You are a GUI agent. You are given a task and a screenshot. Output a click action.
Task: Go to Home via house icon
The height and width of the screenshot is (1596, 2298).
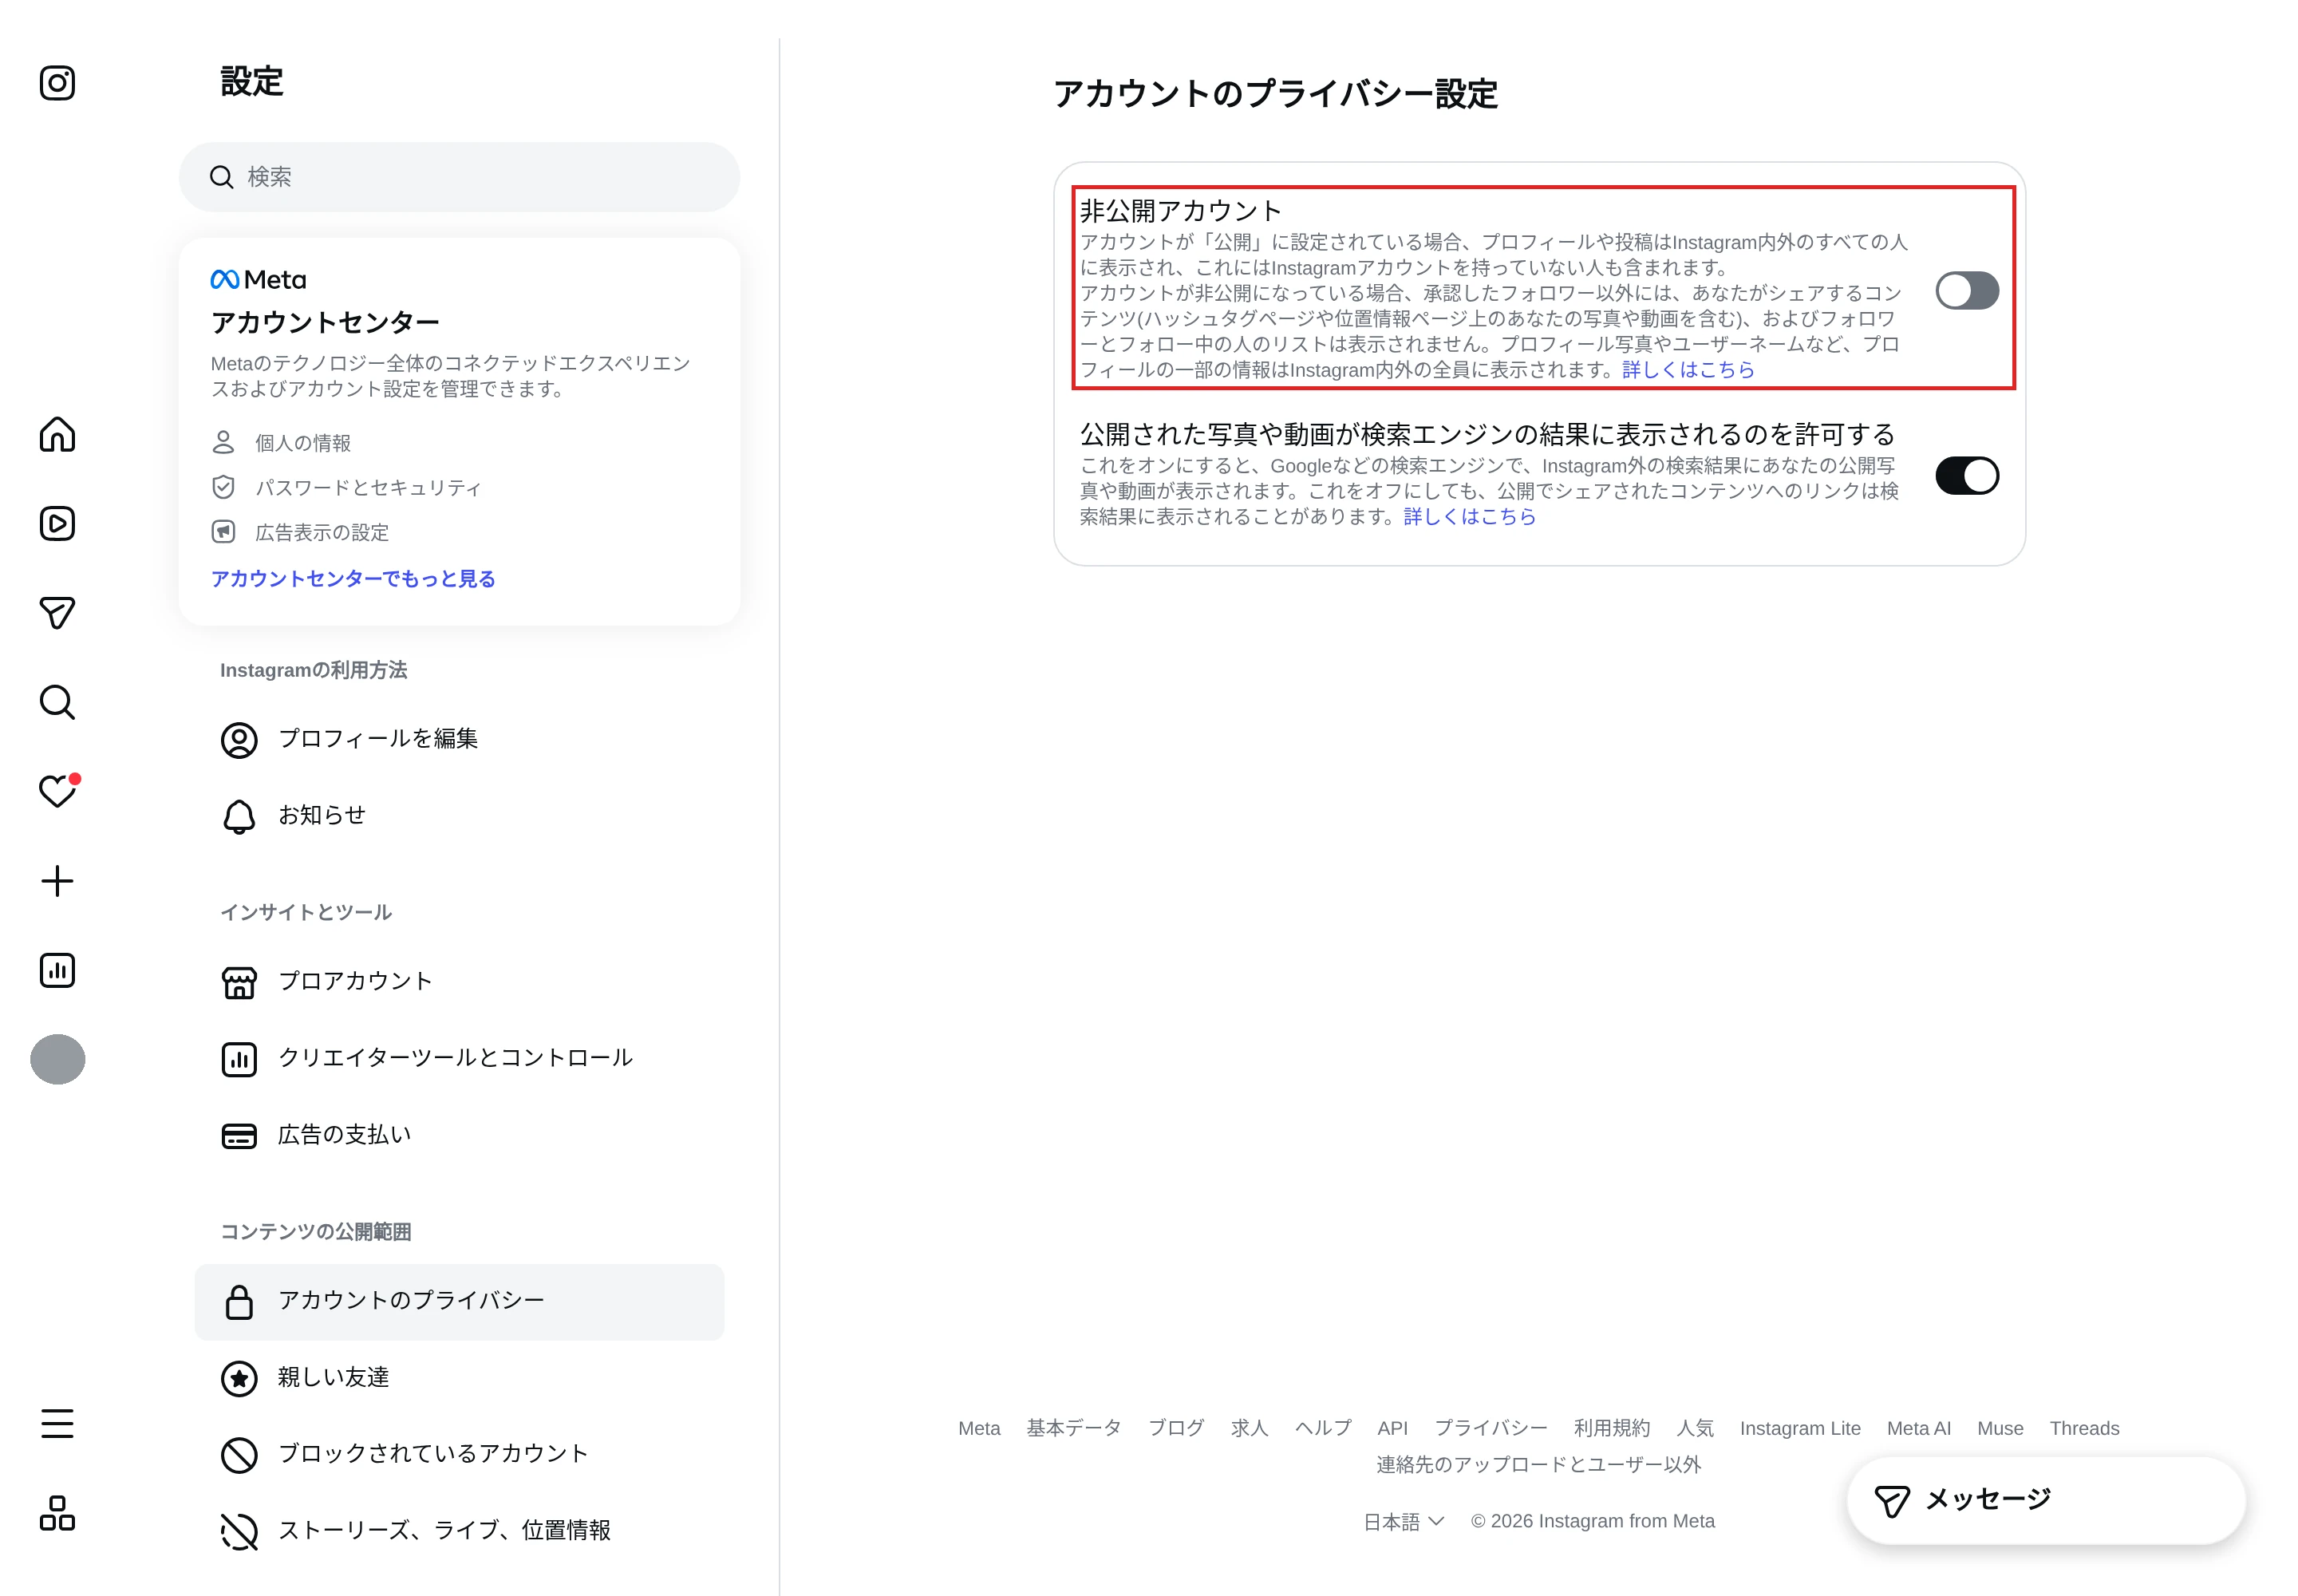click(x=57, y=434)
